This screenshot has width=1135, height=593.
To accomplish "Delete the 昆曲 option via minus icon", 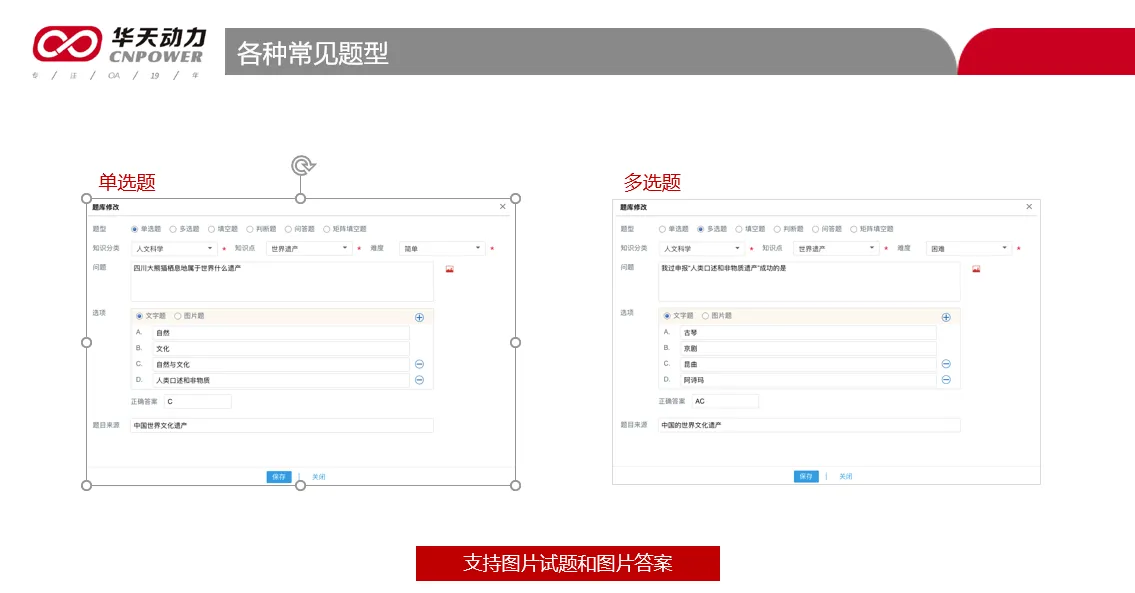I will click(x=946, y=364).
